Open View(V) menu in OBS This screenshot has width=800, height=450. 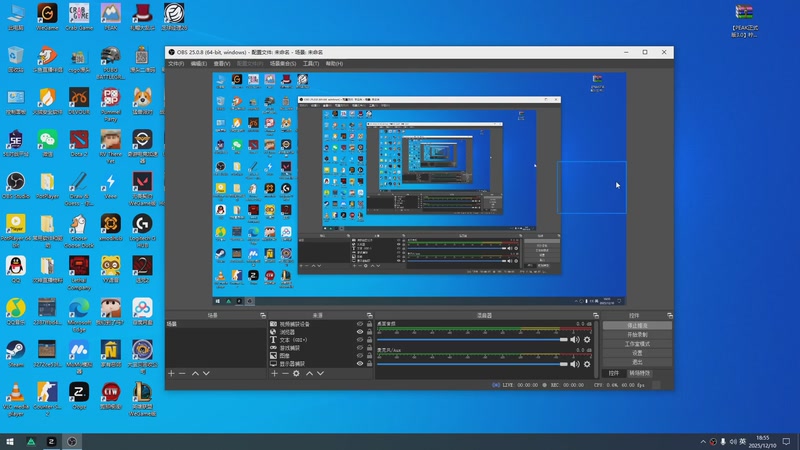coord(221,64)
